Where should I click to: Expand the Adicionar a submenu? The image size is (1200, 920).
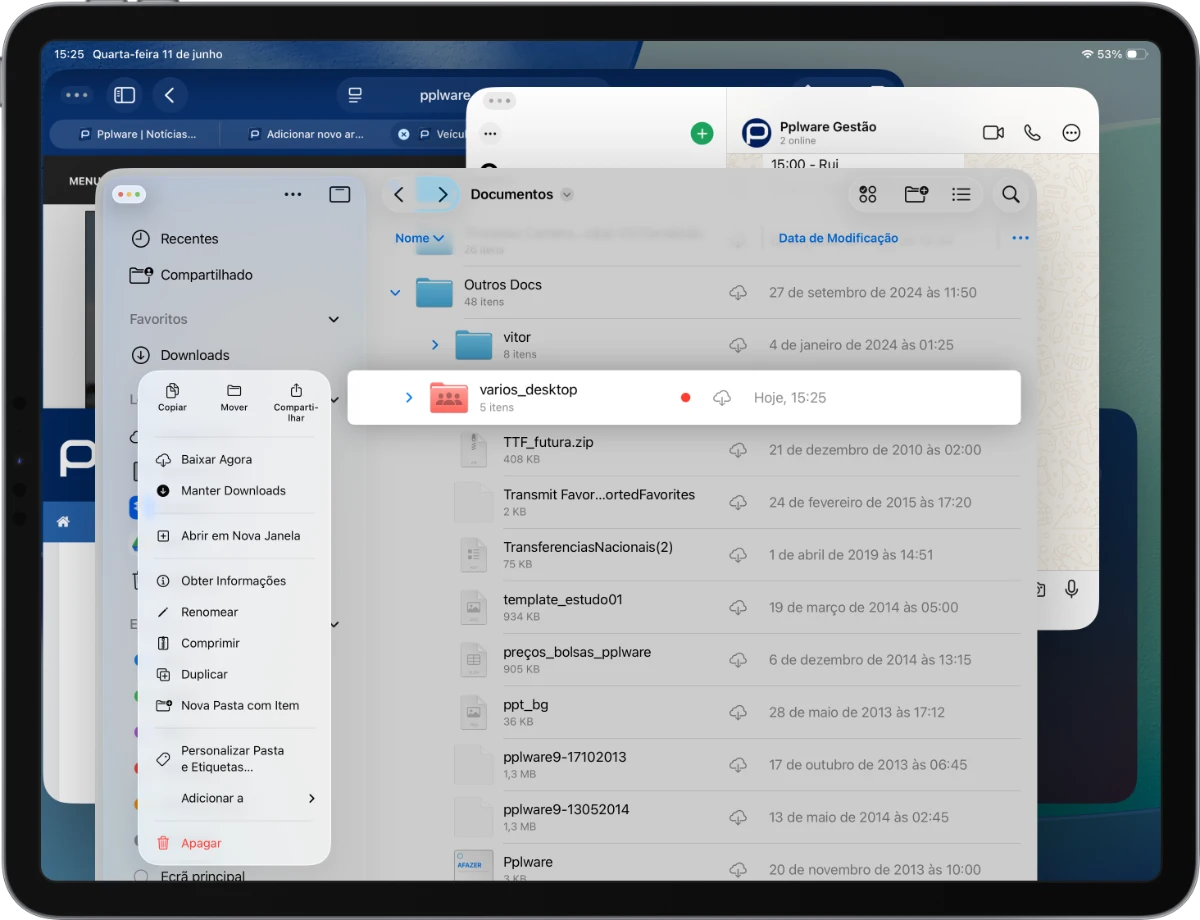[235, 798]
